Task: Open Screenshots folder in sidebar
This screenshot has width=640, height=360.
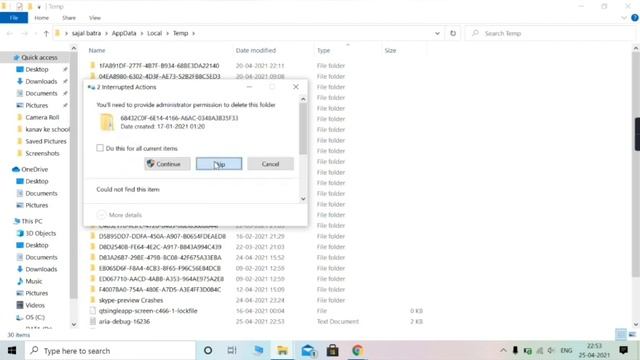Action: 42,153
